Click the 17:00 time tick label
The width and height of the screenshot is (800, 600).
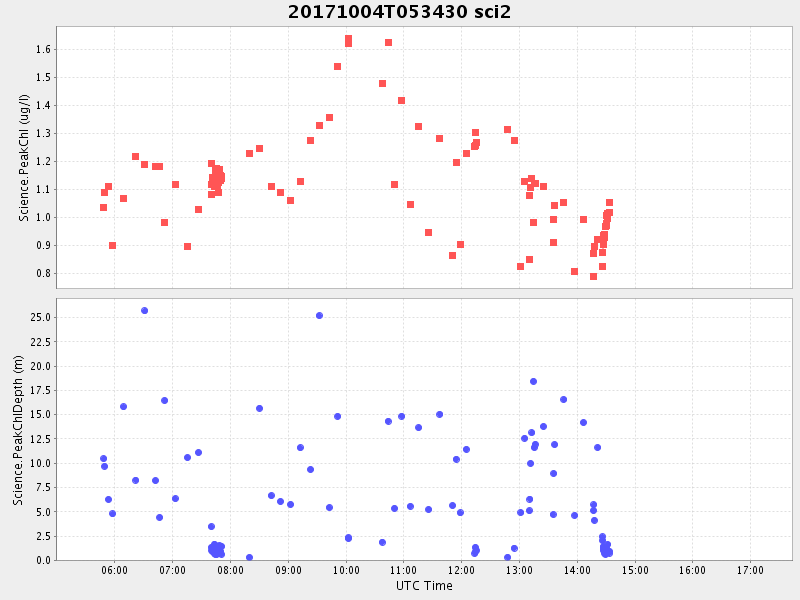coord(750,570)
